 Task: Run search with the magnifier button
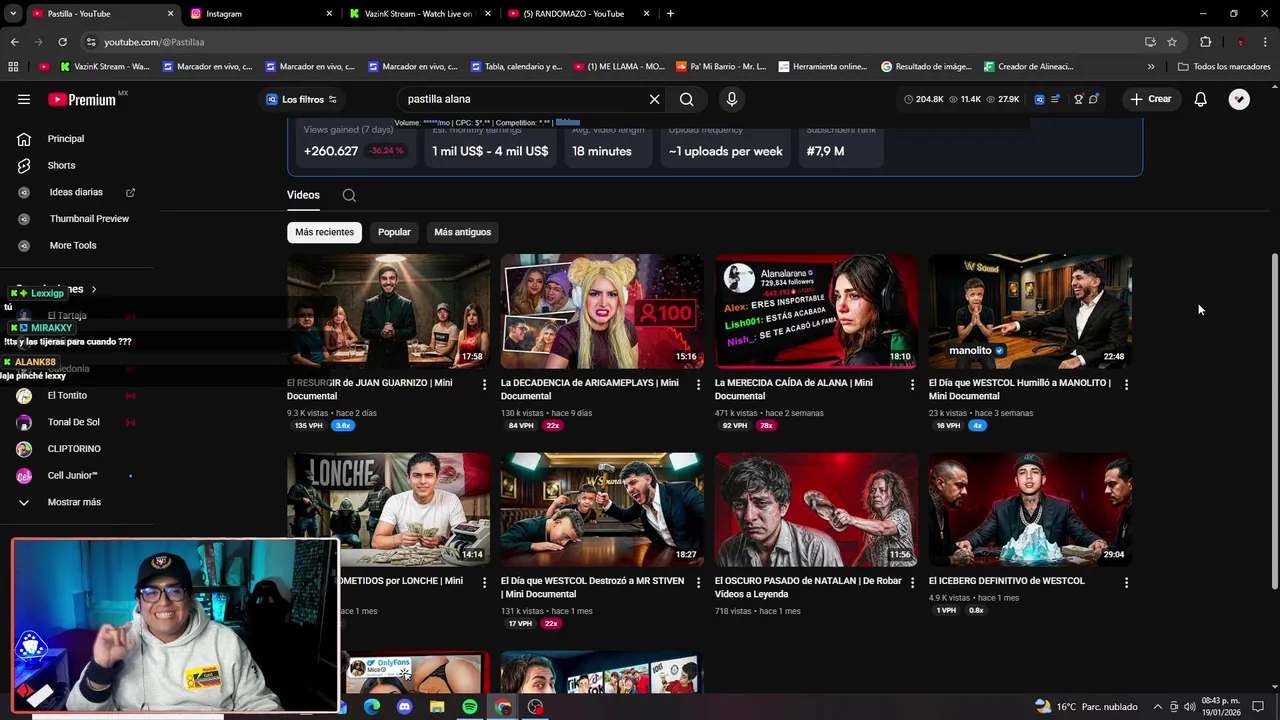click(x=686, y=99)
